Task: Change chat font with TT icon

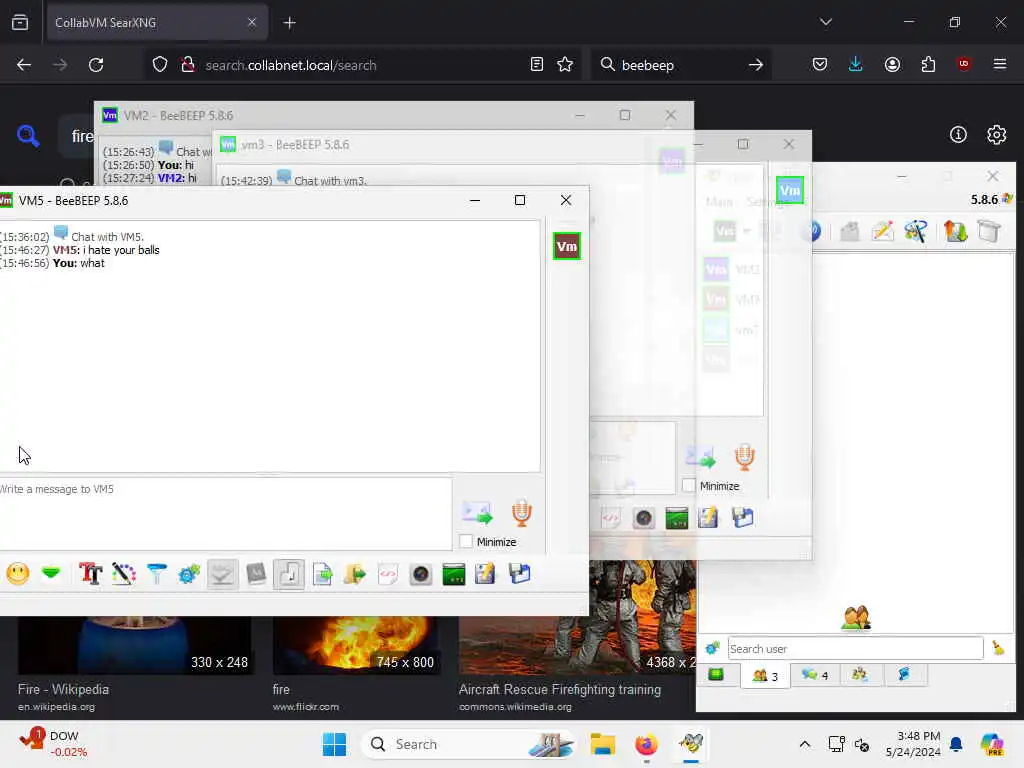Action: click(90, 574)
